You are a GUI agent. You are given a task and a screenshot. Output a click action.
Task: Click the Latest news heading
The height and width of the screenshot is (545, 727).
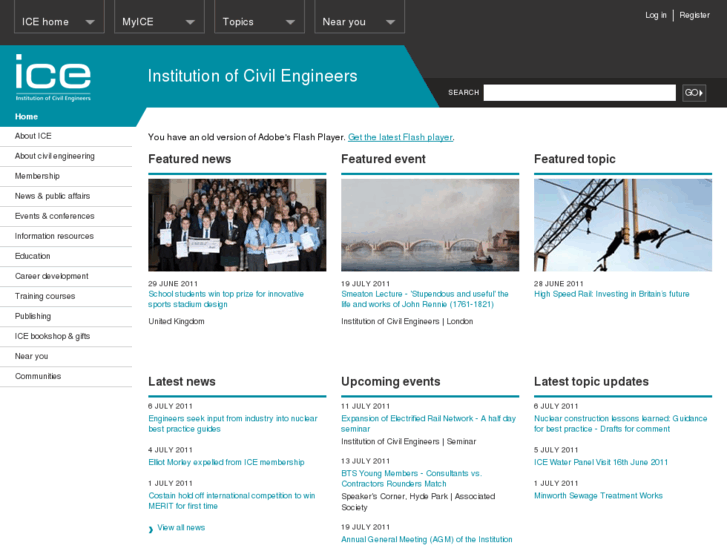click(x=182, y=382)
